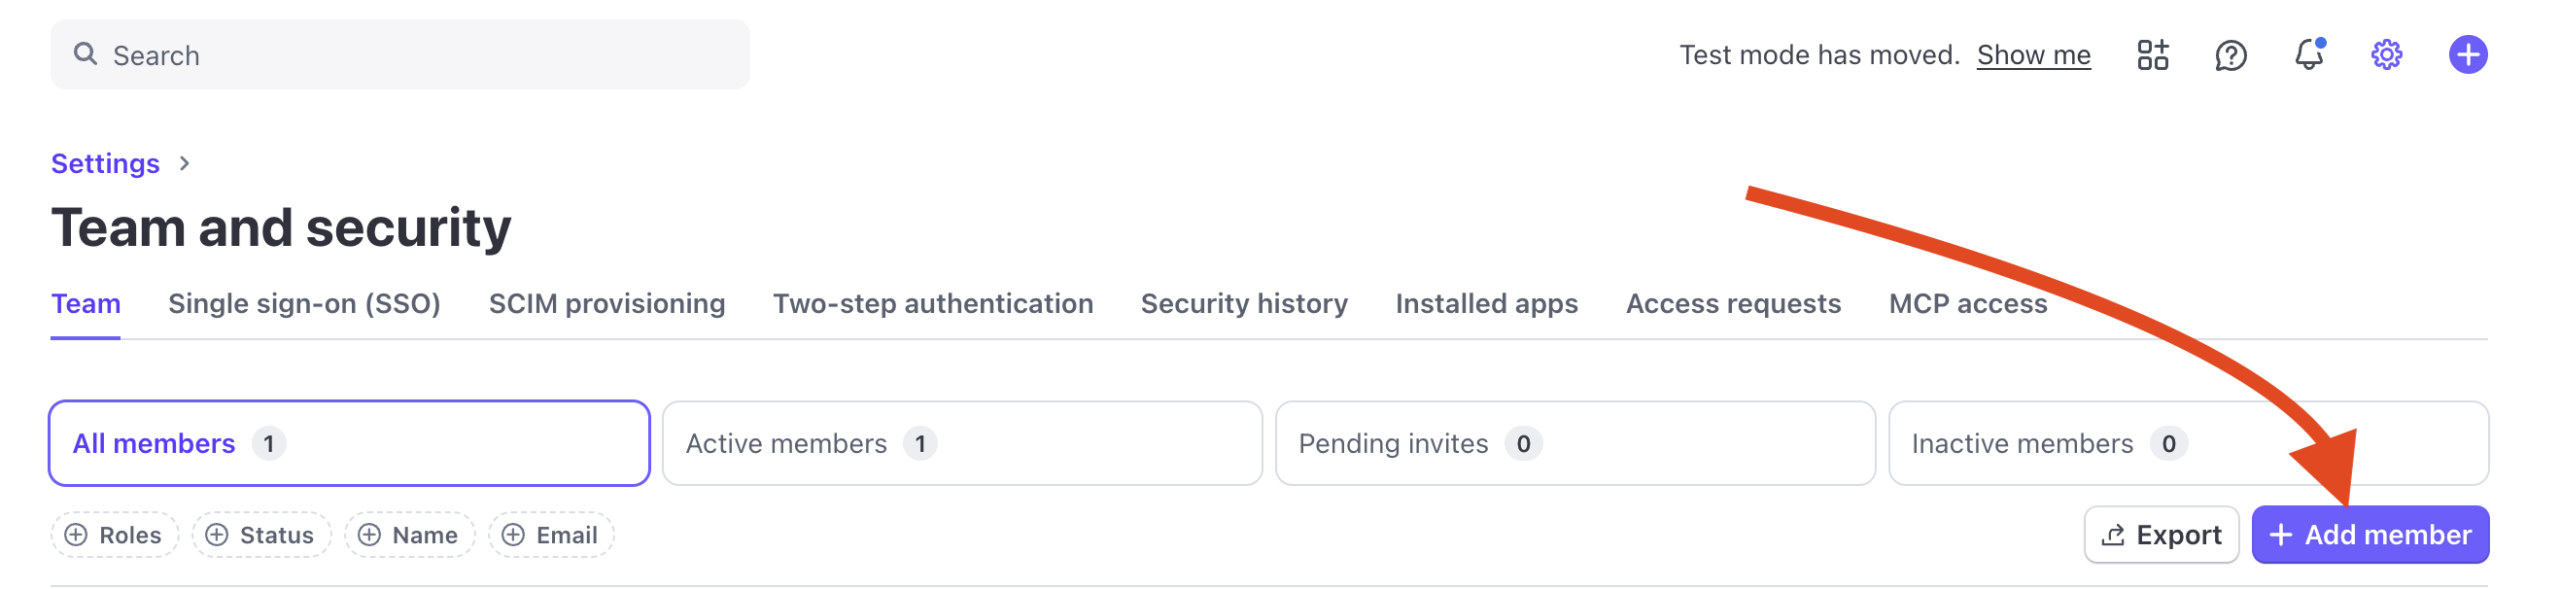Open the Status filter dropdown
This screenshot has height=589, width=2560.
pos(261,535)
